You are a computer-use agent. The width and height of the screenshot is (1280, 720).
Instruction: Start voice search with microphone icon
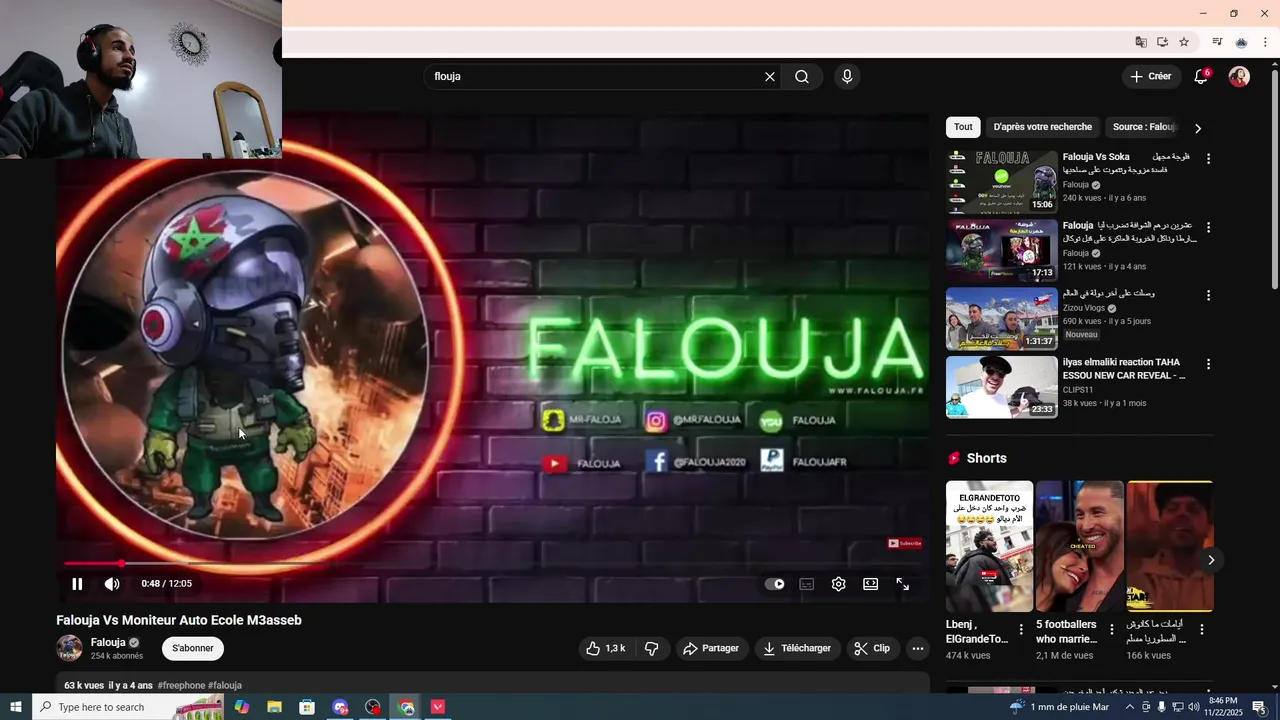847,77
